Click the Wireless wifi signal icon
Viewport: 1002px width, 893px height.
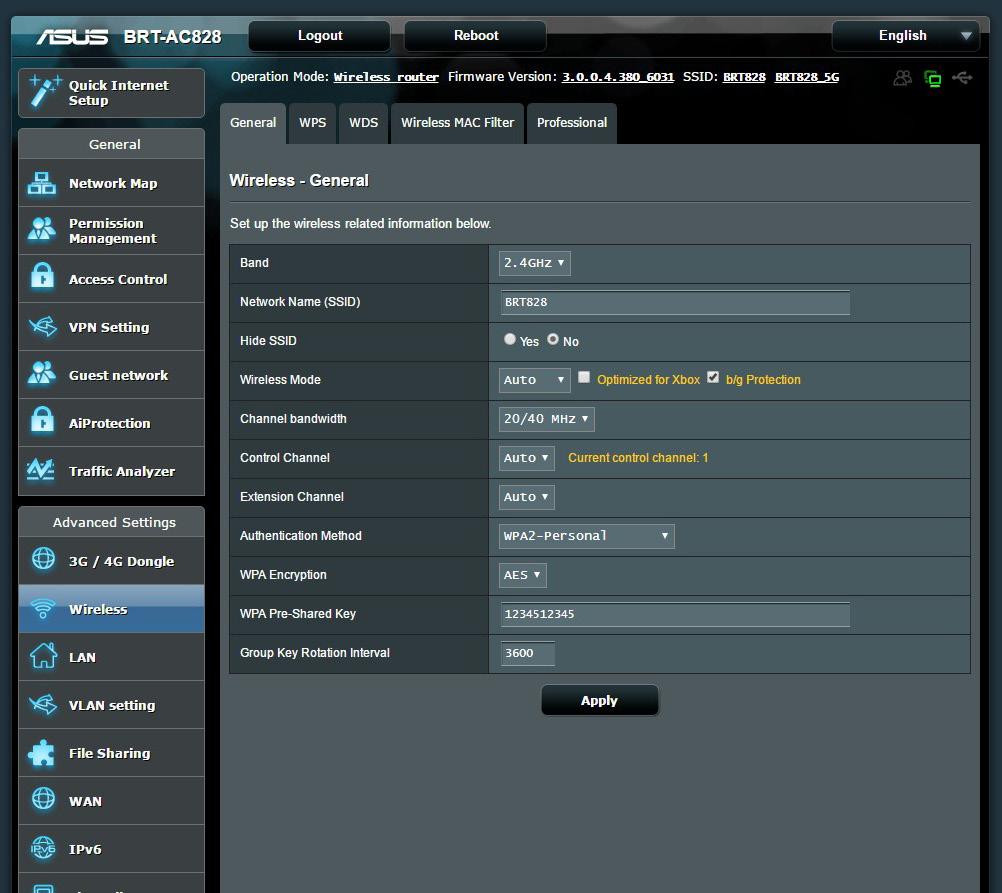(43, 609)
